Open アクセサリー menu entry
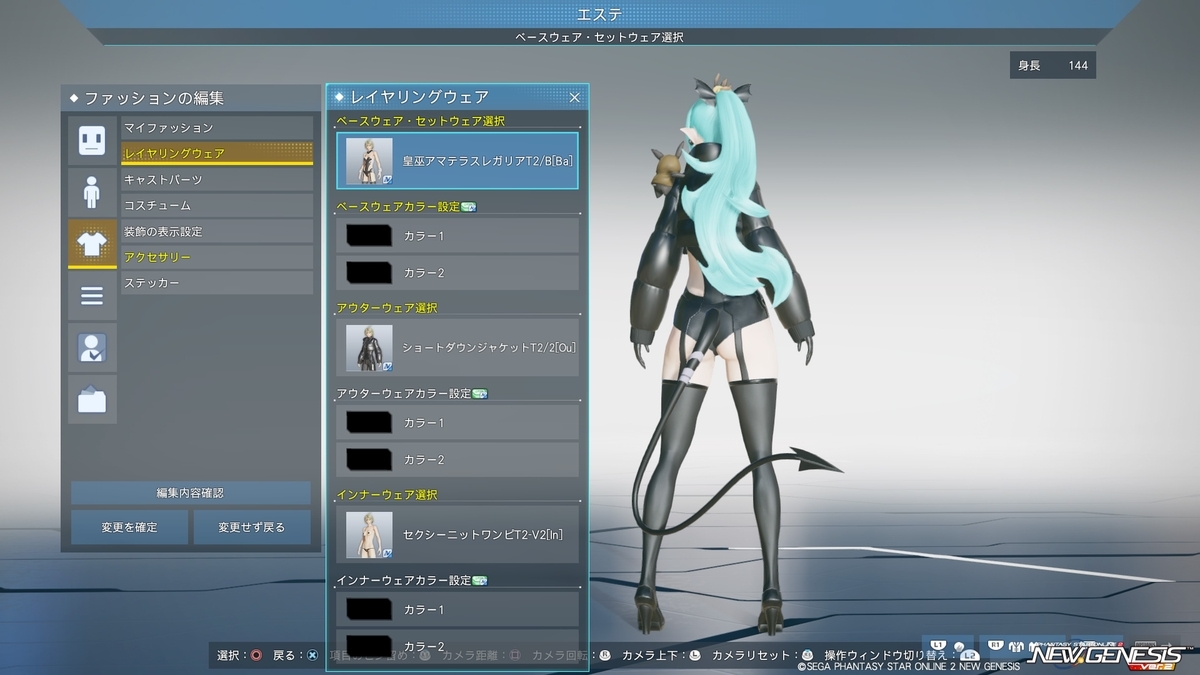1200x675 pixels. tap(217, 257)
